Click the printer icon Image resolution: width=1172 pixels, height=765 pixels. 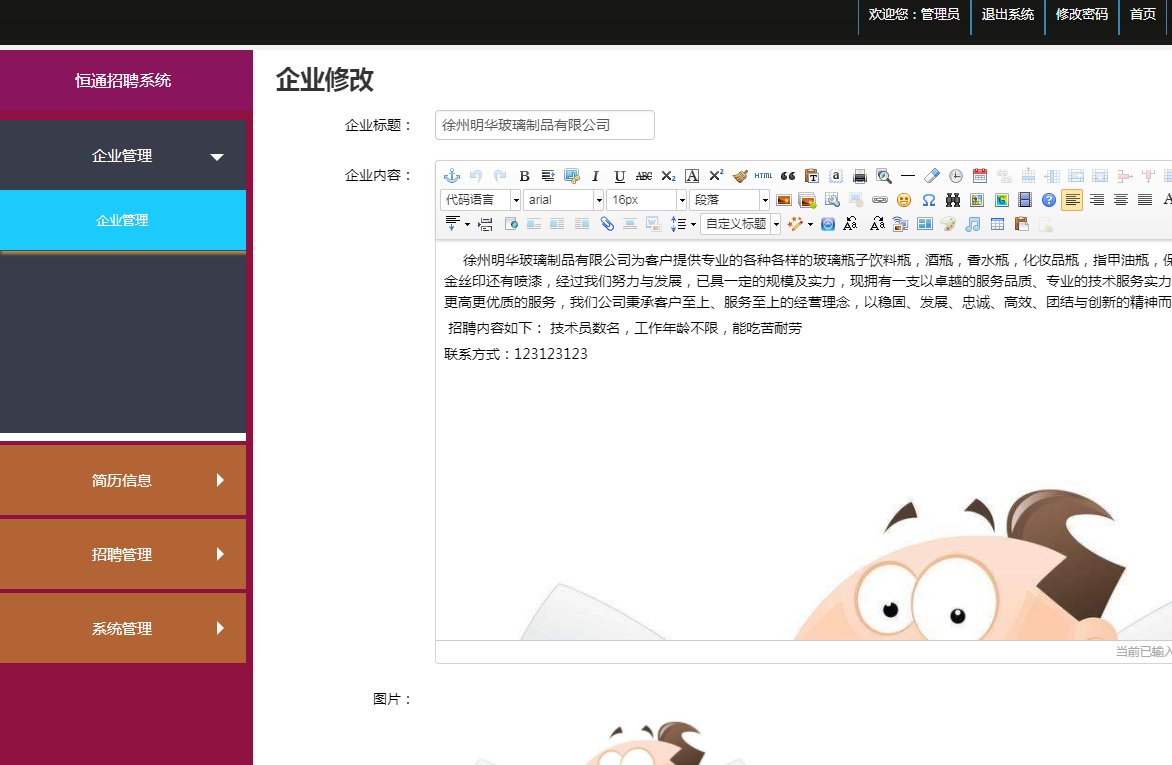tap(860, 176)
